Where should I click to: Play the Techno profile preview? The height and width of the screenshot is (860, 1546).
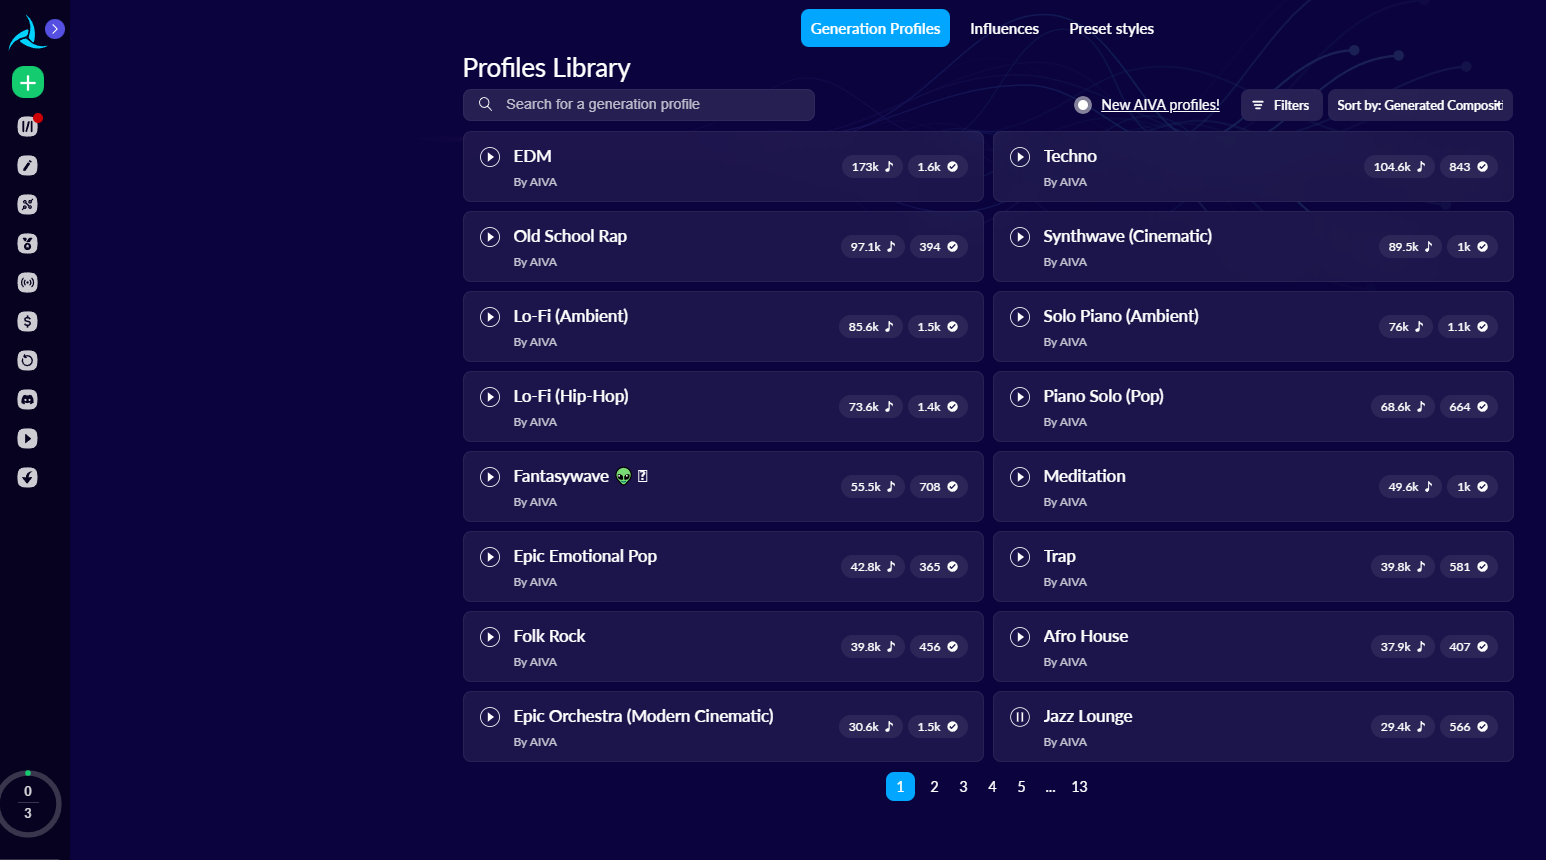pos(1020,156)
